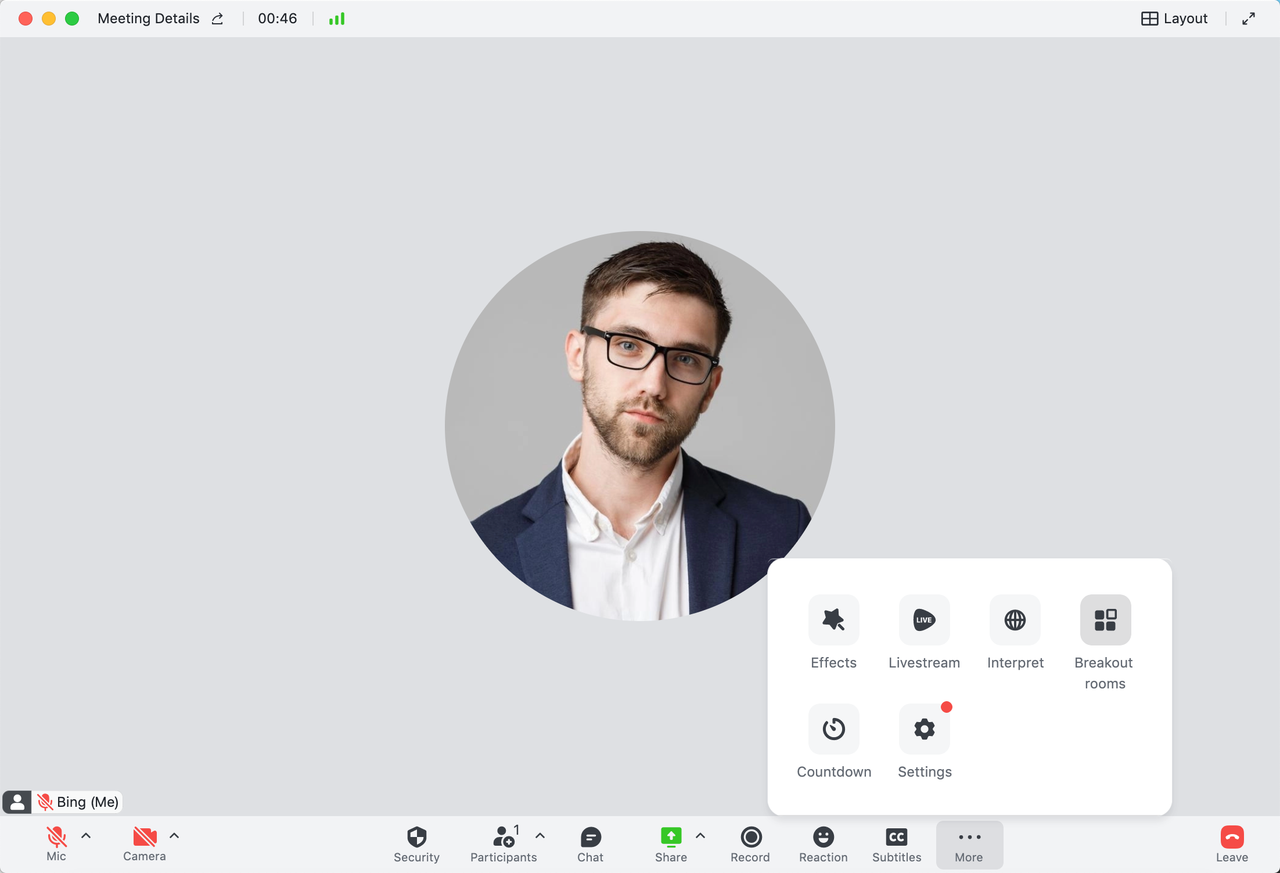Open the Reaction emoji picker

coord(823,844)
